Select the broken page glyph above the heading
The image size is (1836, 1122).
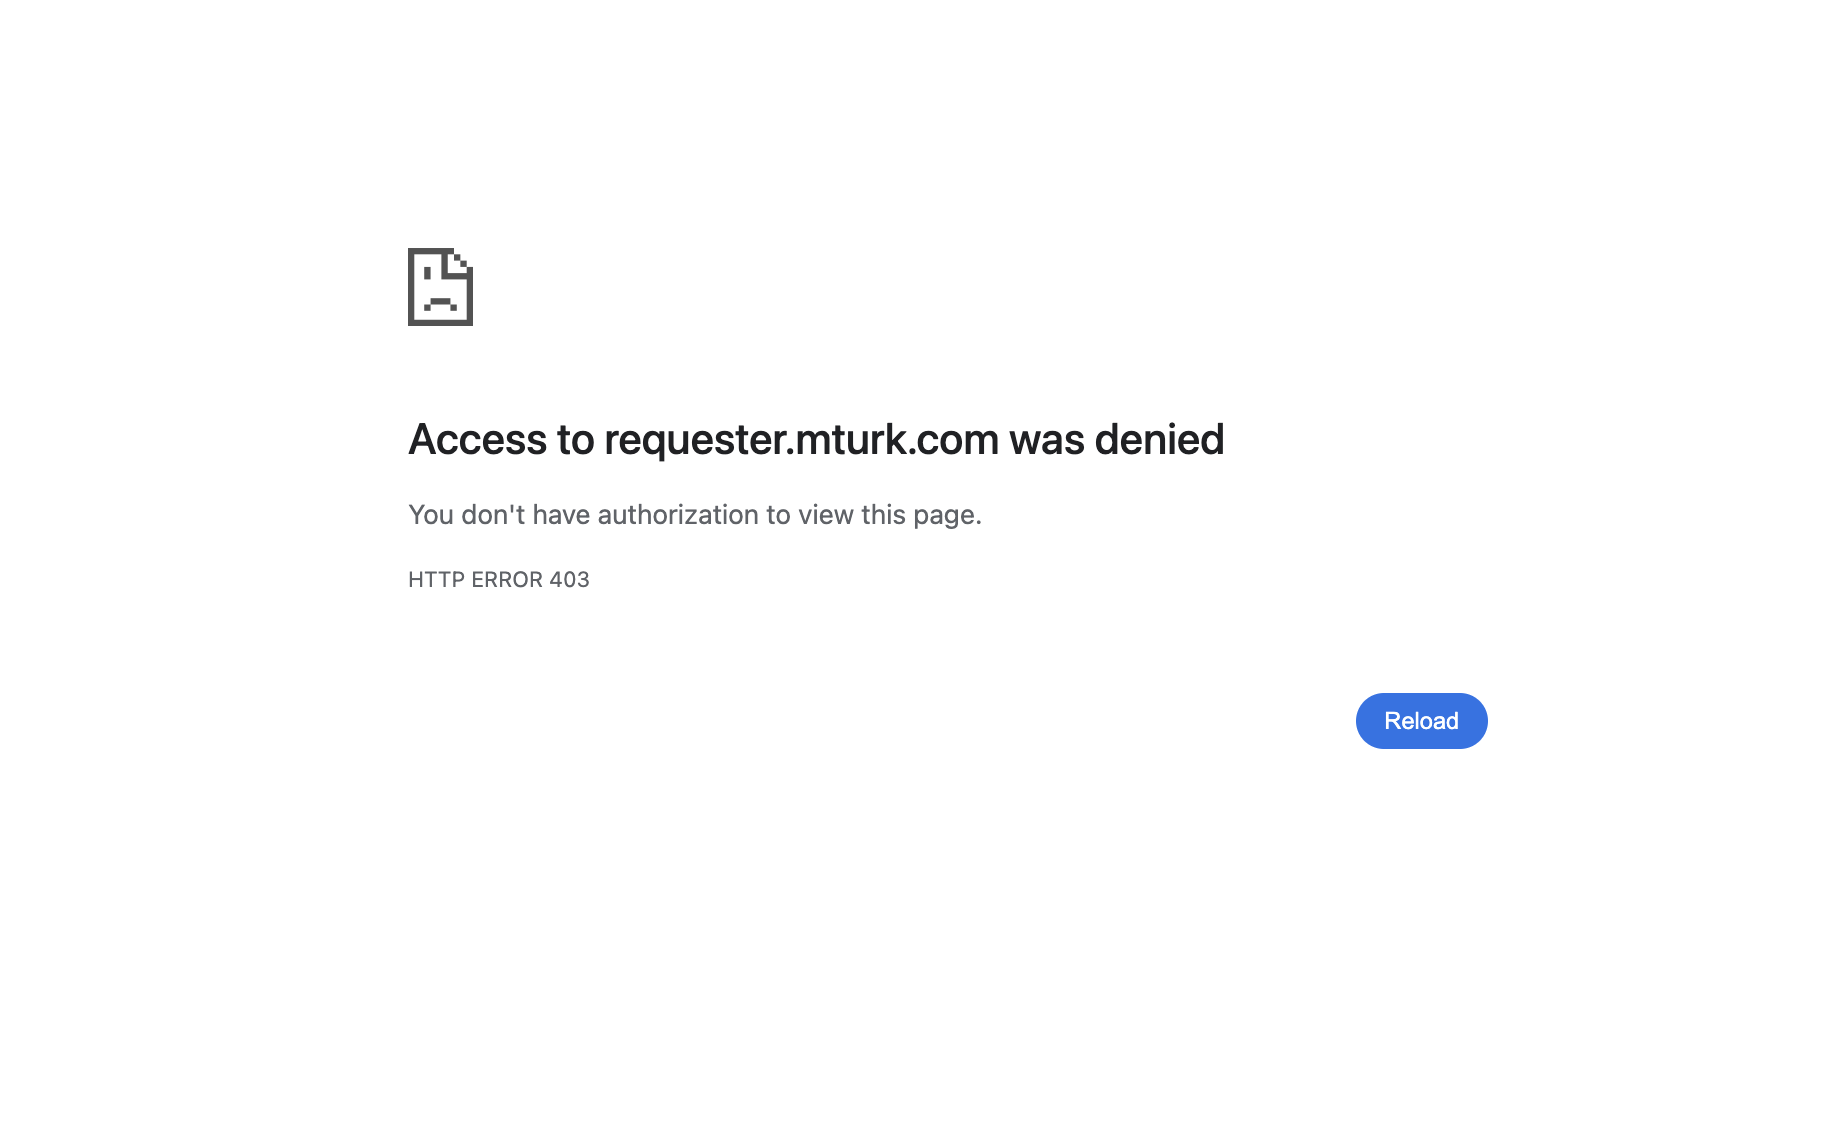(x=440, y=289)
